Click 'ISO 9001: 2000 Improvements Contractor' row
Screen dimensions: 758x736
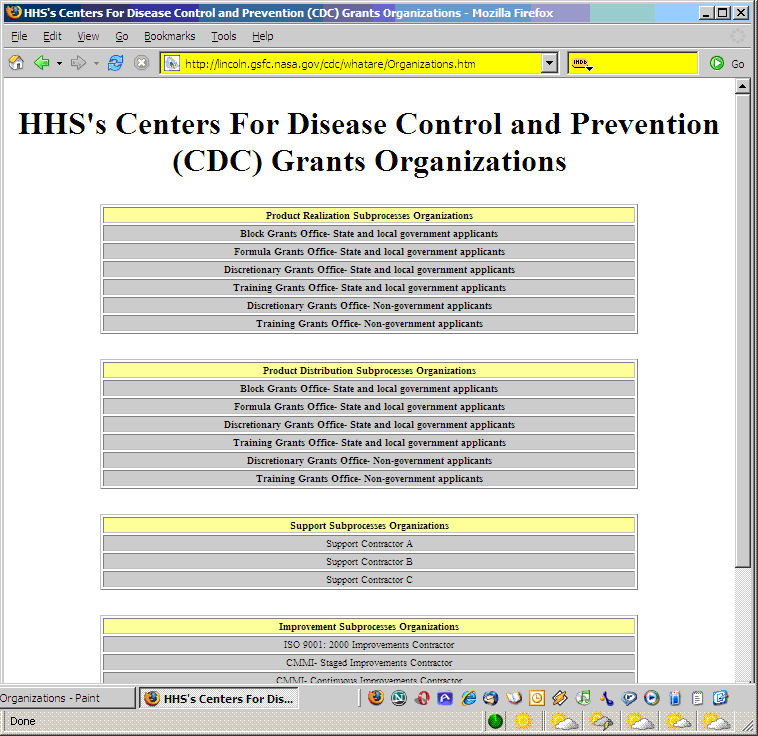pyautogui.click(x=369, y=645)
